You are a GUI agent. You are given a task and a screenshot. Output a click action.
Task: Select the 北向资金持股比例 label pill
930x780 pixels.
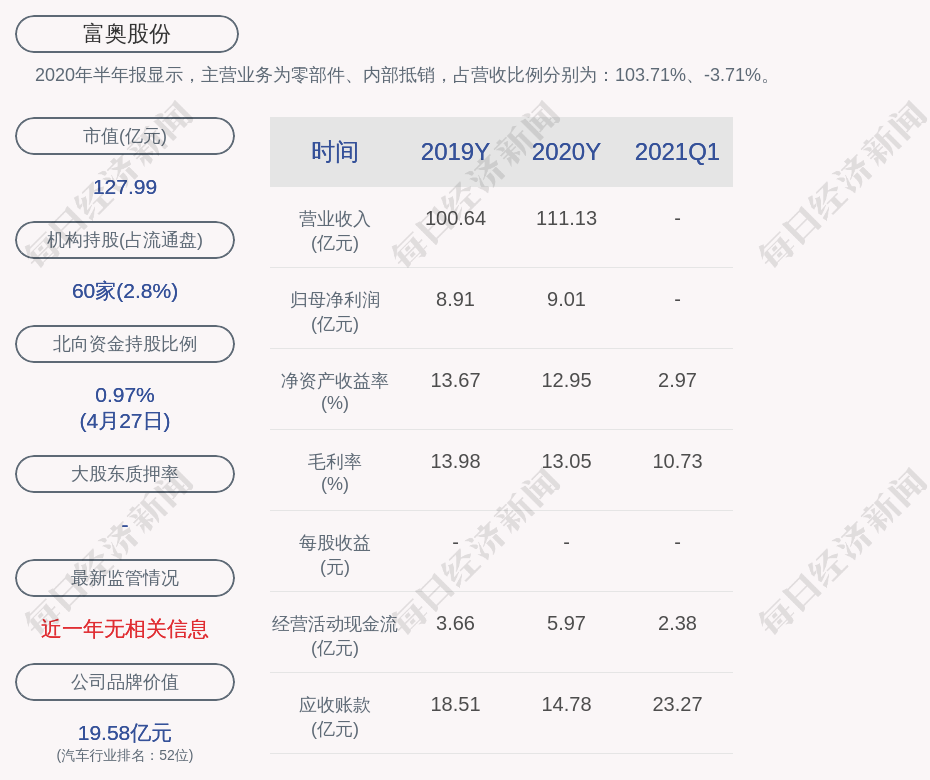tap(125, 343)
